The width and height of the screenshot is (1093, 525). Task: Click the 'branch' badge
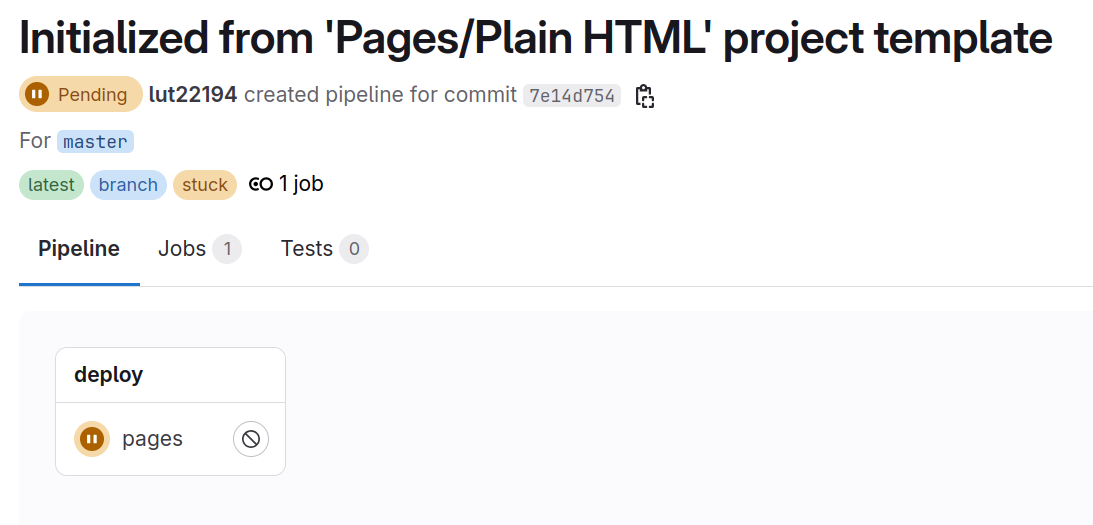pyautogui.click(x=128, y=185)
